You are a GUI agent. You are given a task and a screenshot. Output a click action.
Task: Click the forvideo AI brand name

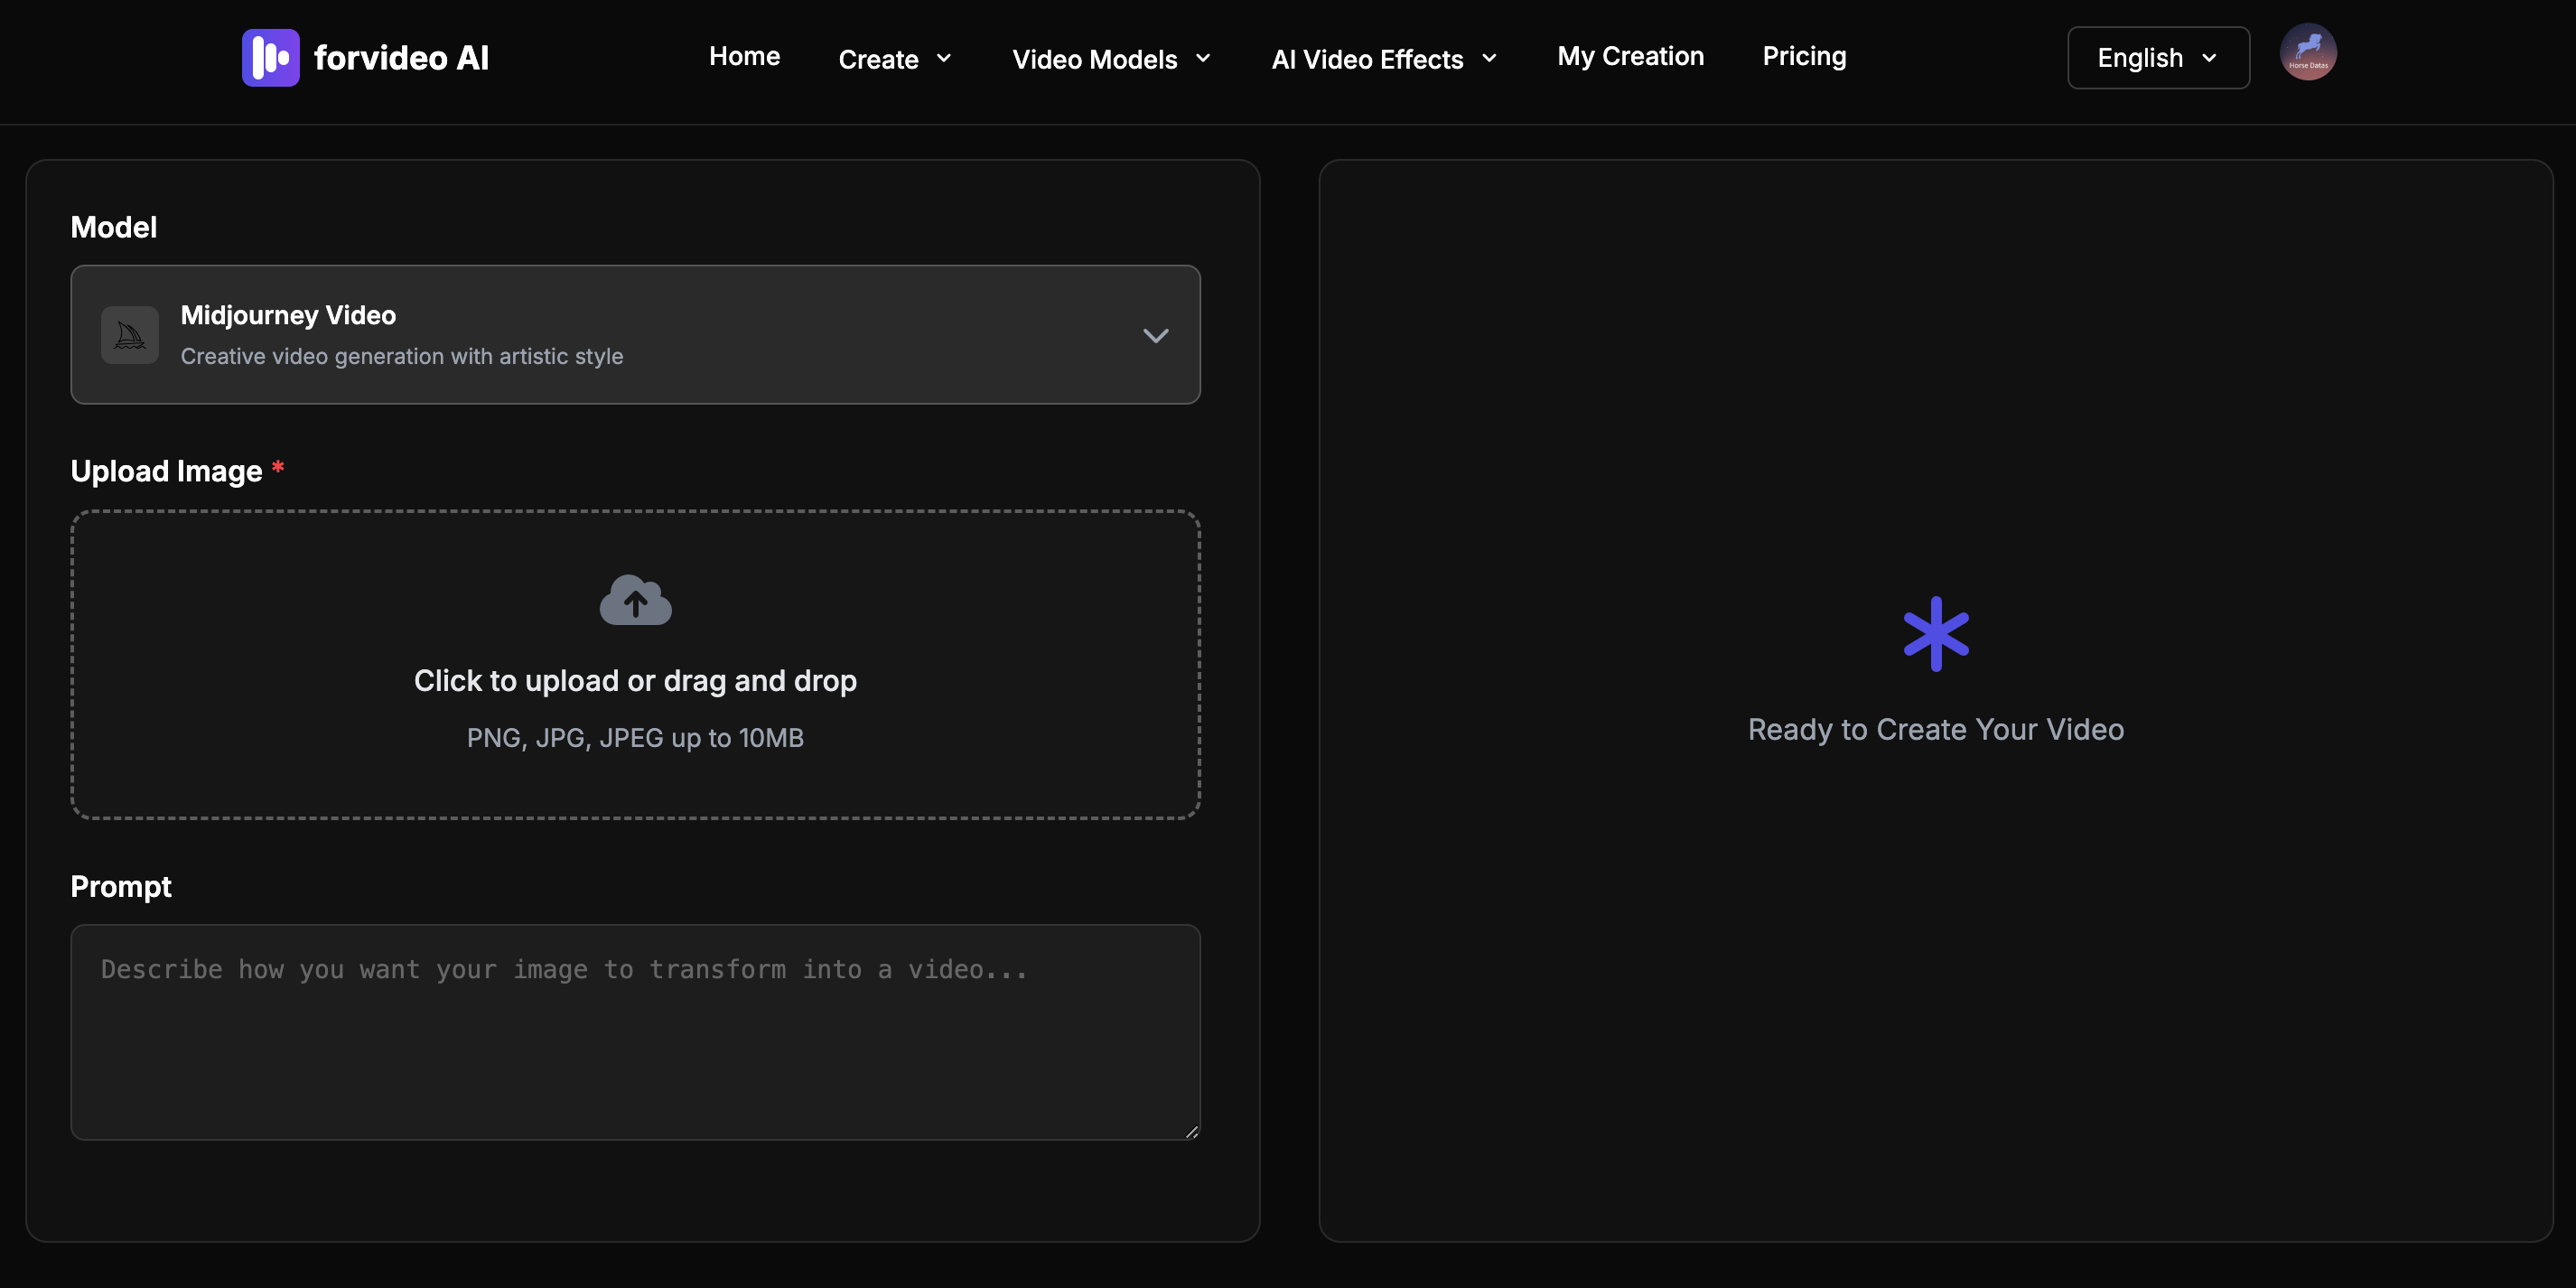coord(401,58)
